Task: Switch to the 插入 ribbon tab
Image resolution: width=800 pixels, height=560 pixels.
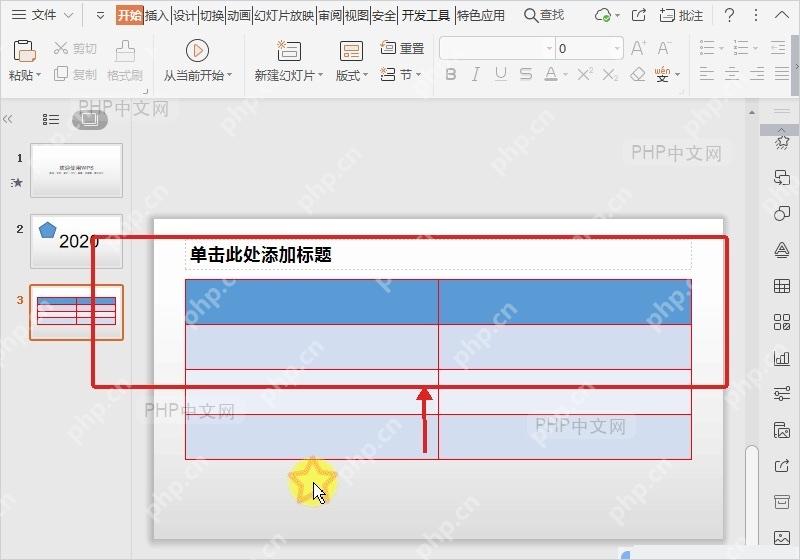Action: coord(157,15)
